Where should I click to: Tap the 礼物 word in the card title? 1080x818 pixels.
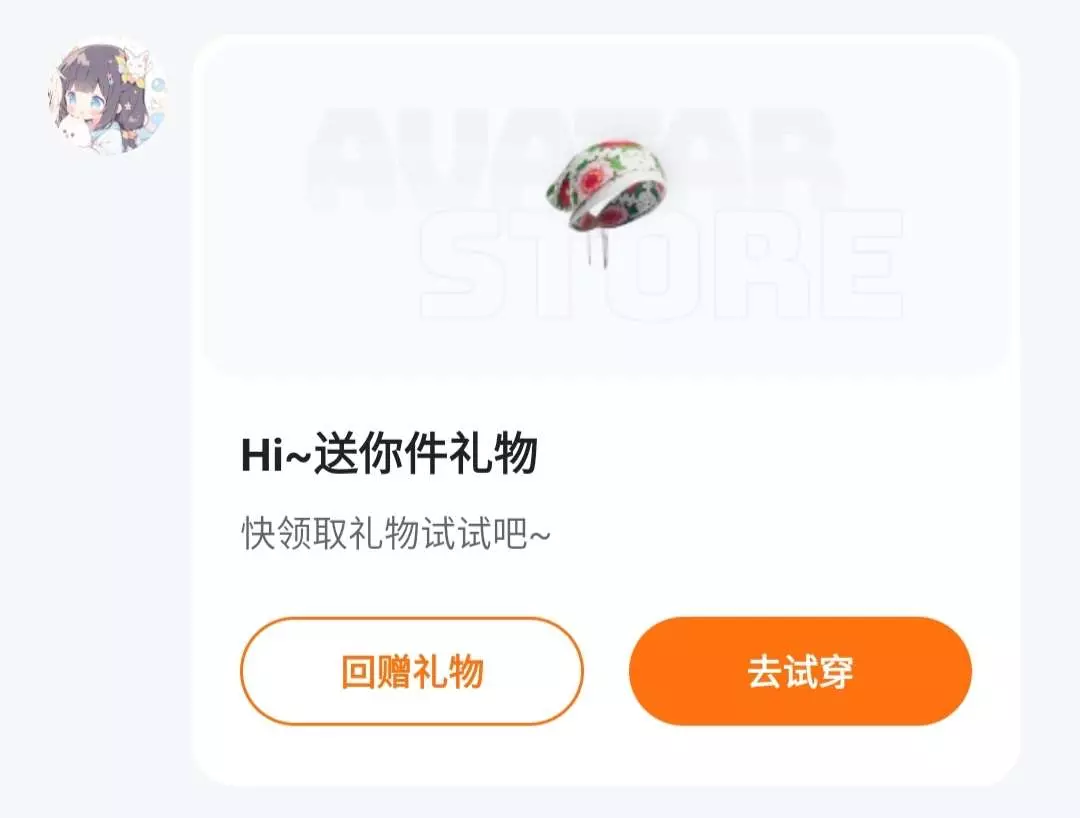(x=494, y=454)
